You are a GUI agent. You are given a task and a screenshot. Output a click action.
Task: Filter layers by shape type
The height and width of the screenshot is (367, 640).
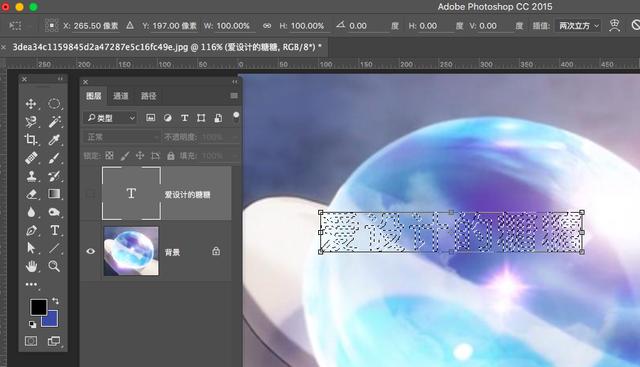pyautogui.click(x=201, y=118)
